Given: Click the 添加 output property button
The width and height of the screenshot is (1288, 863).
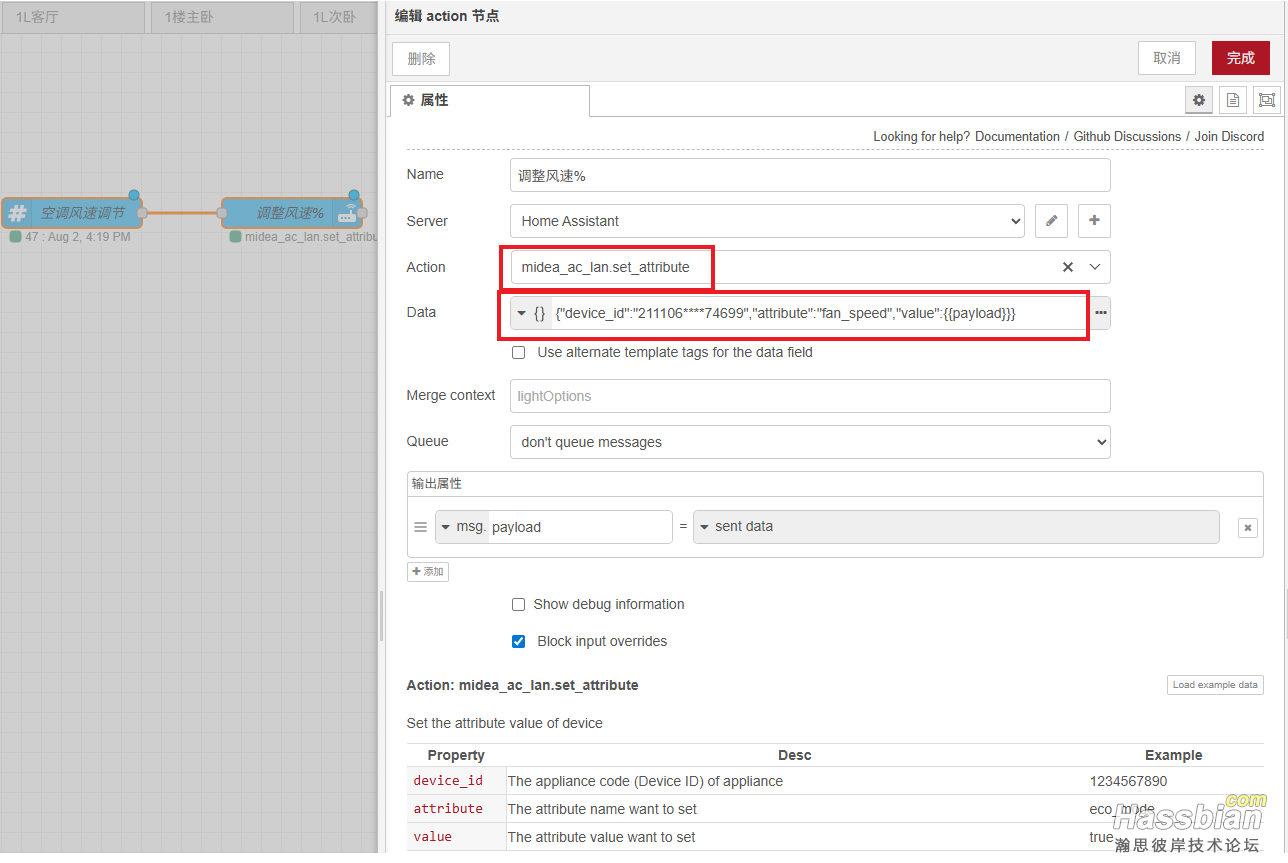Looking at the screenshot, I should [428, 572].
